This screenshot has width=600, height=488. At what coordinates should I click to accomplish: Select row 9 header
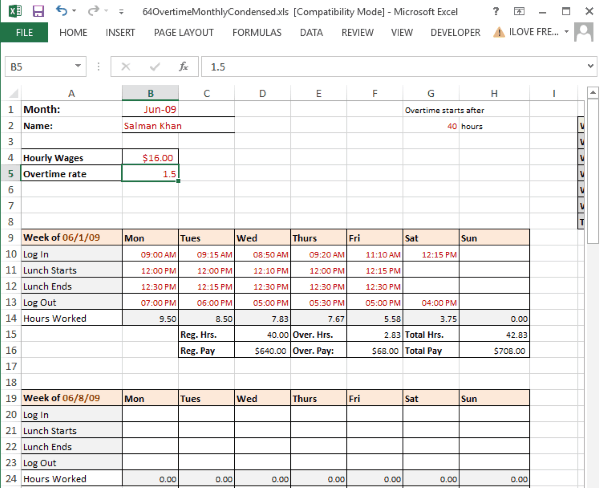[x=9, y=238]
